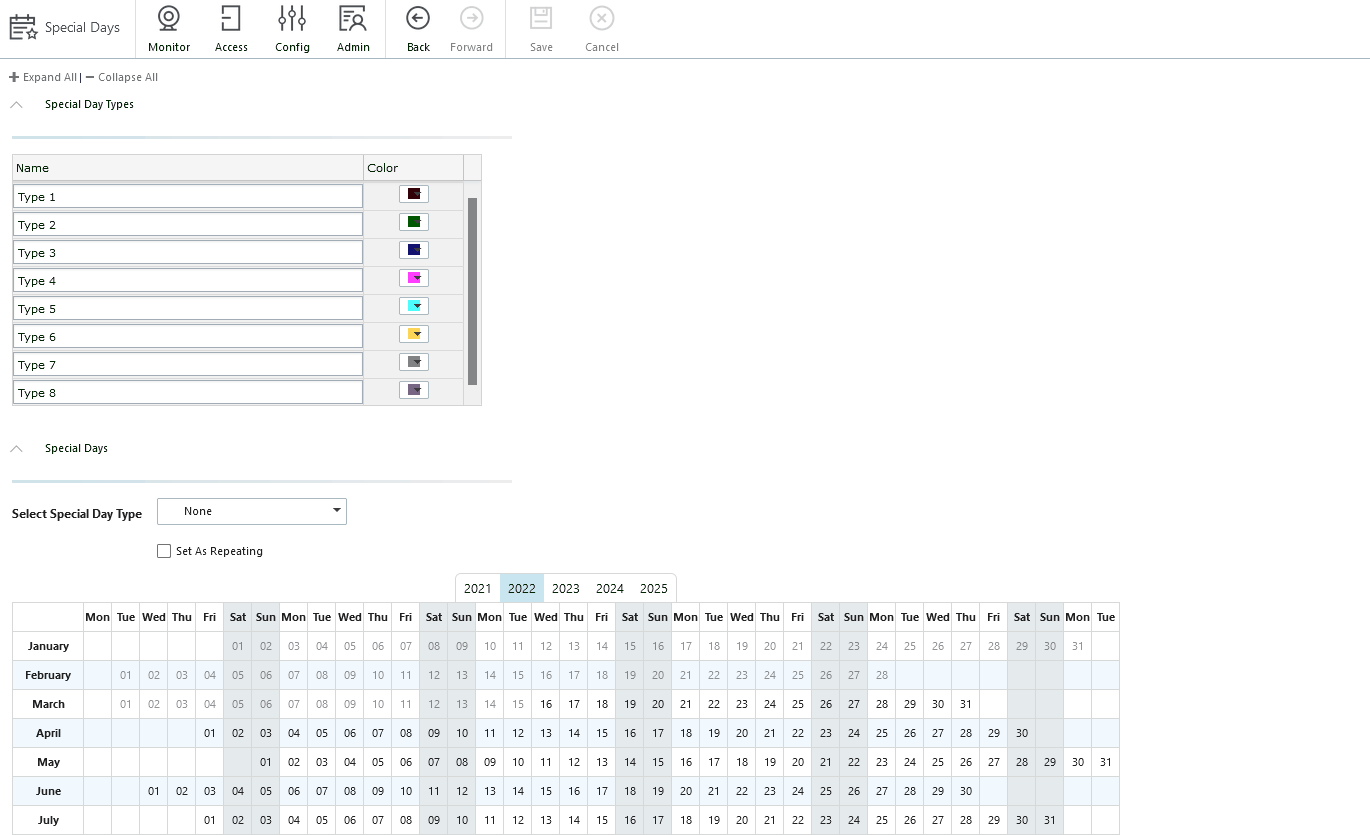
Task: Collapse All sections
Action: [x=122, y=77]
